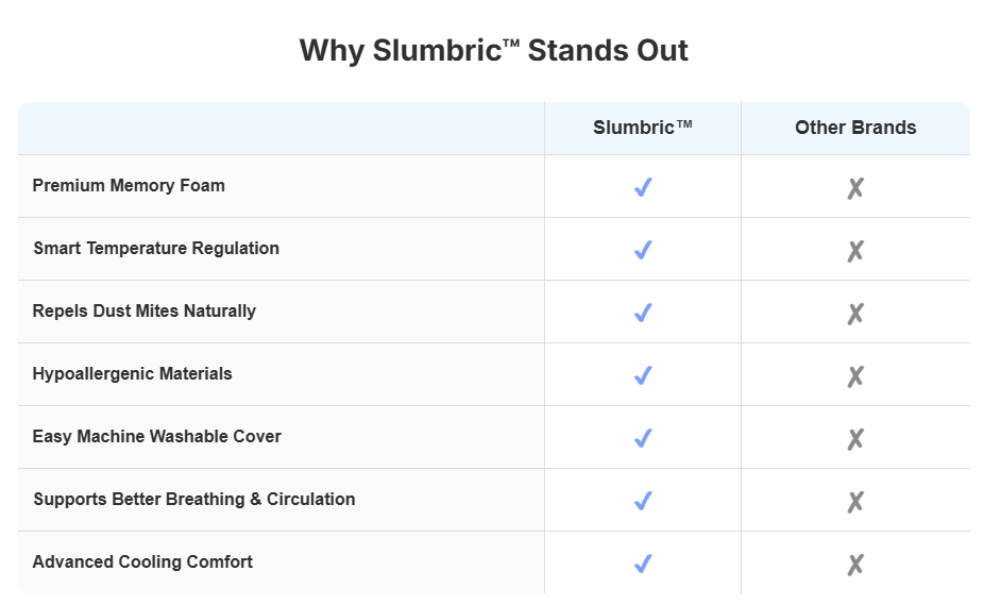
Task: Click Supports Better Breathing & Circulation text
Action: pyautogui.click(x=194, y=499)
